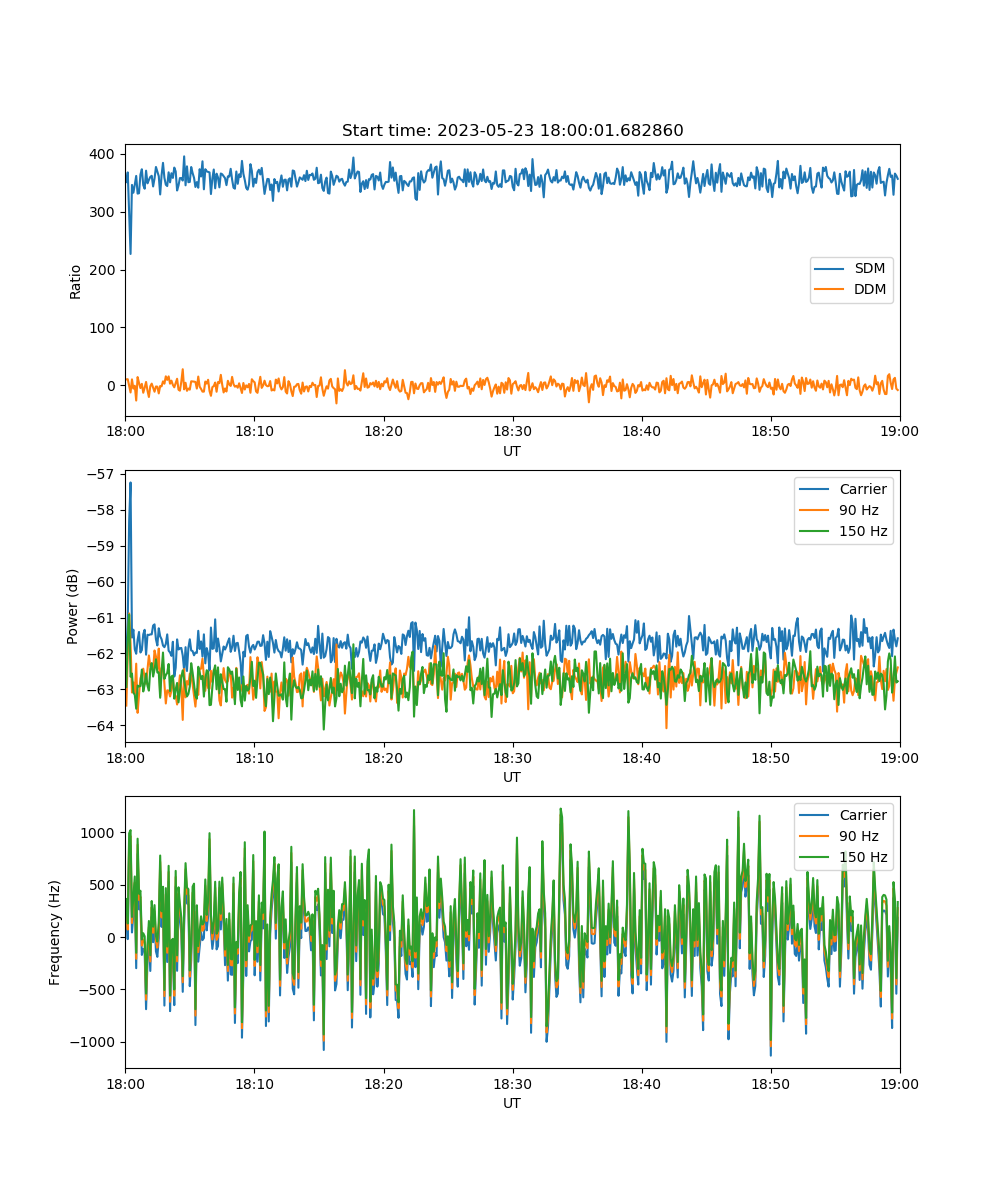1000x1200 pixels.
Task: Click the 90 Hz legend entry in the power plot
Action: [x=844, y=510]
